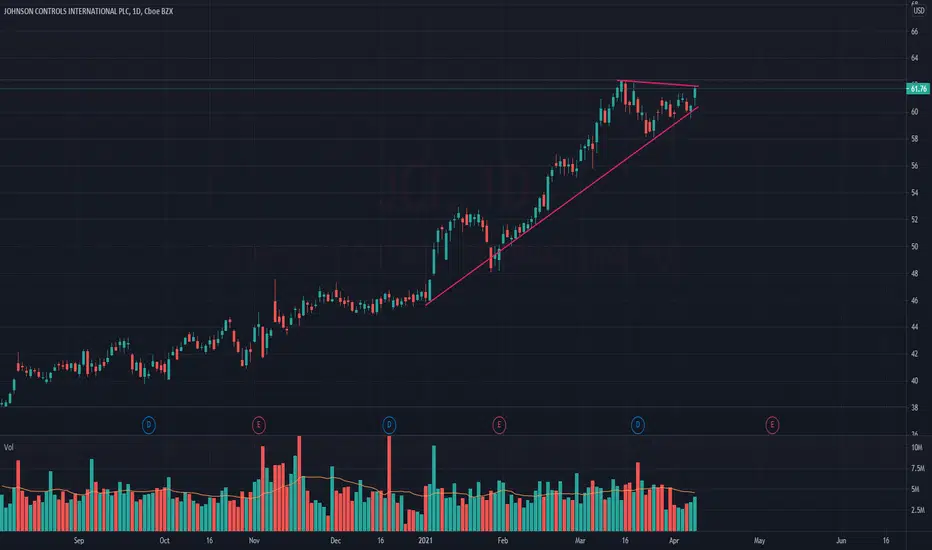The height and width of the screenshot is (550, 932).
Task: Click the tallest red volume bar in mid-December
Action: (x=389, y=483)
